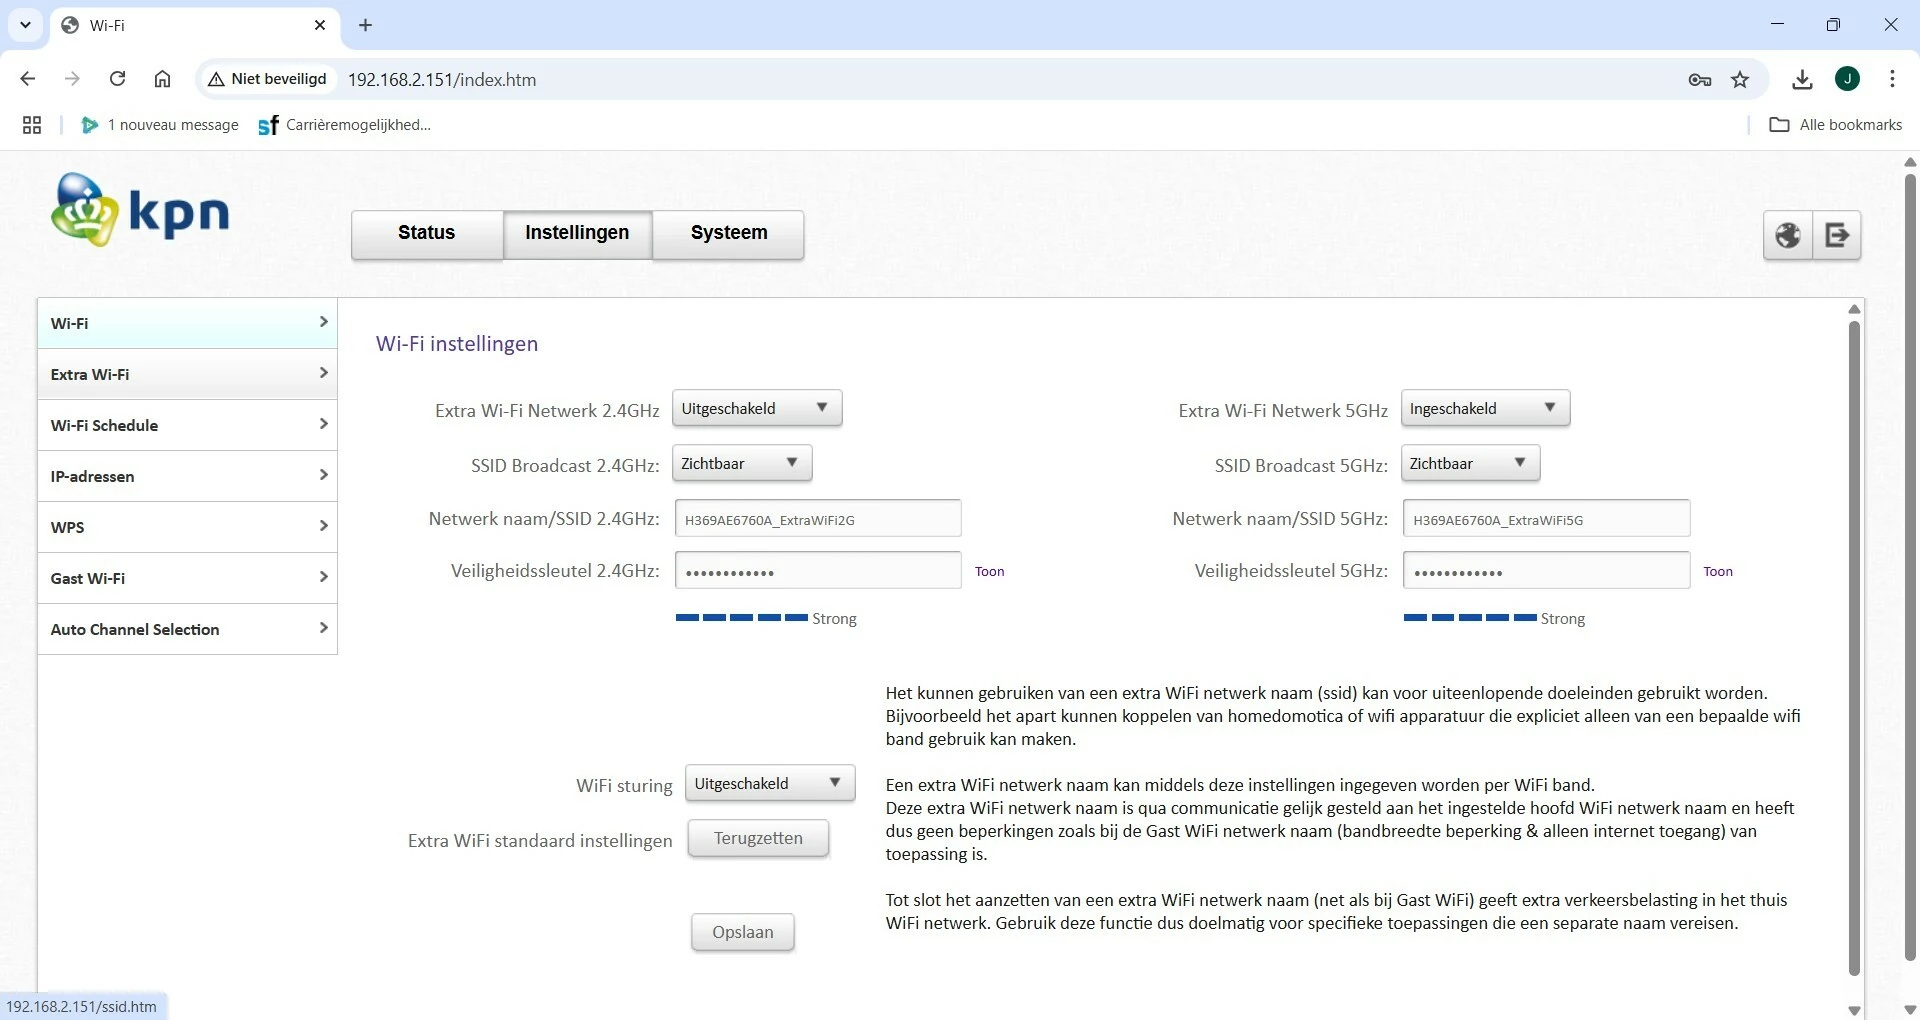1920x1020 pixels.
Task: Click the 5GHz 'Strong' strength label
Action: (1563, 619)
